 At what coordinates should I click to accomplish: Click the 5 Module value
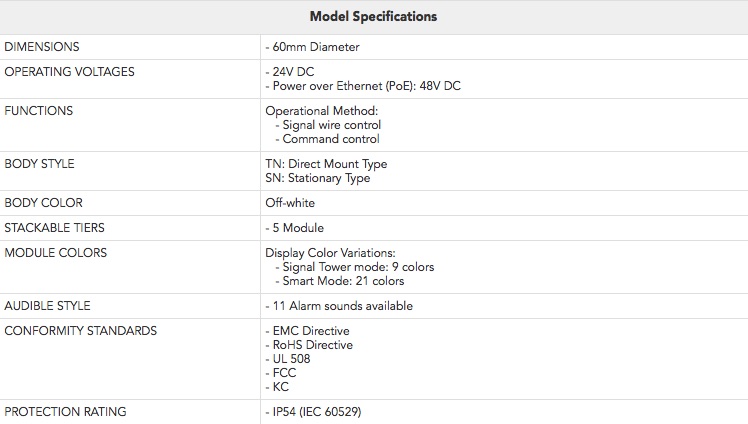295,228
